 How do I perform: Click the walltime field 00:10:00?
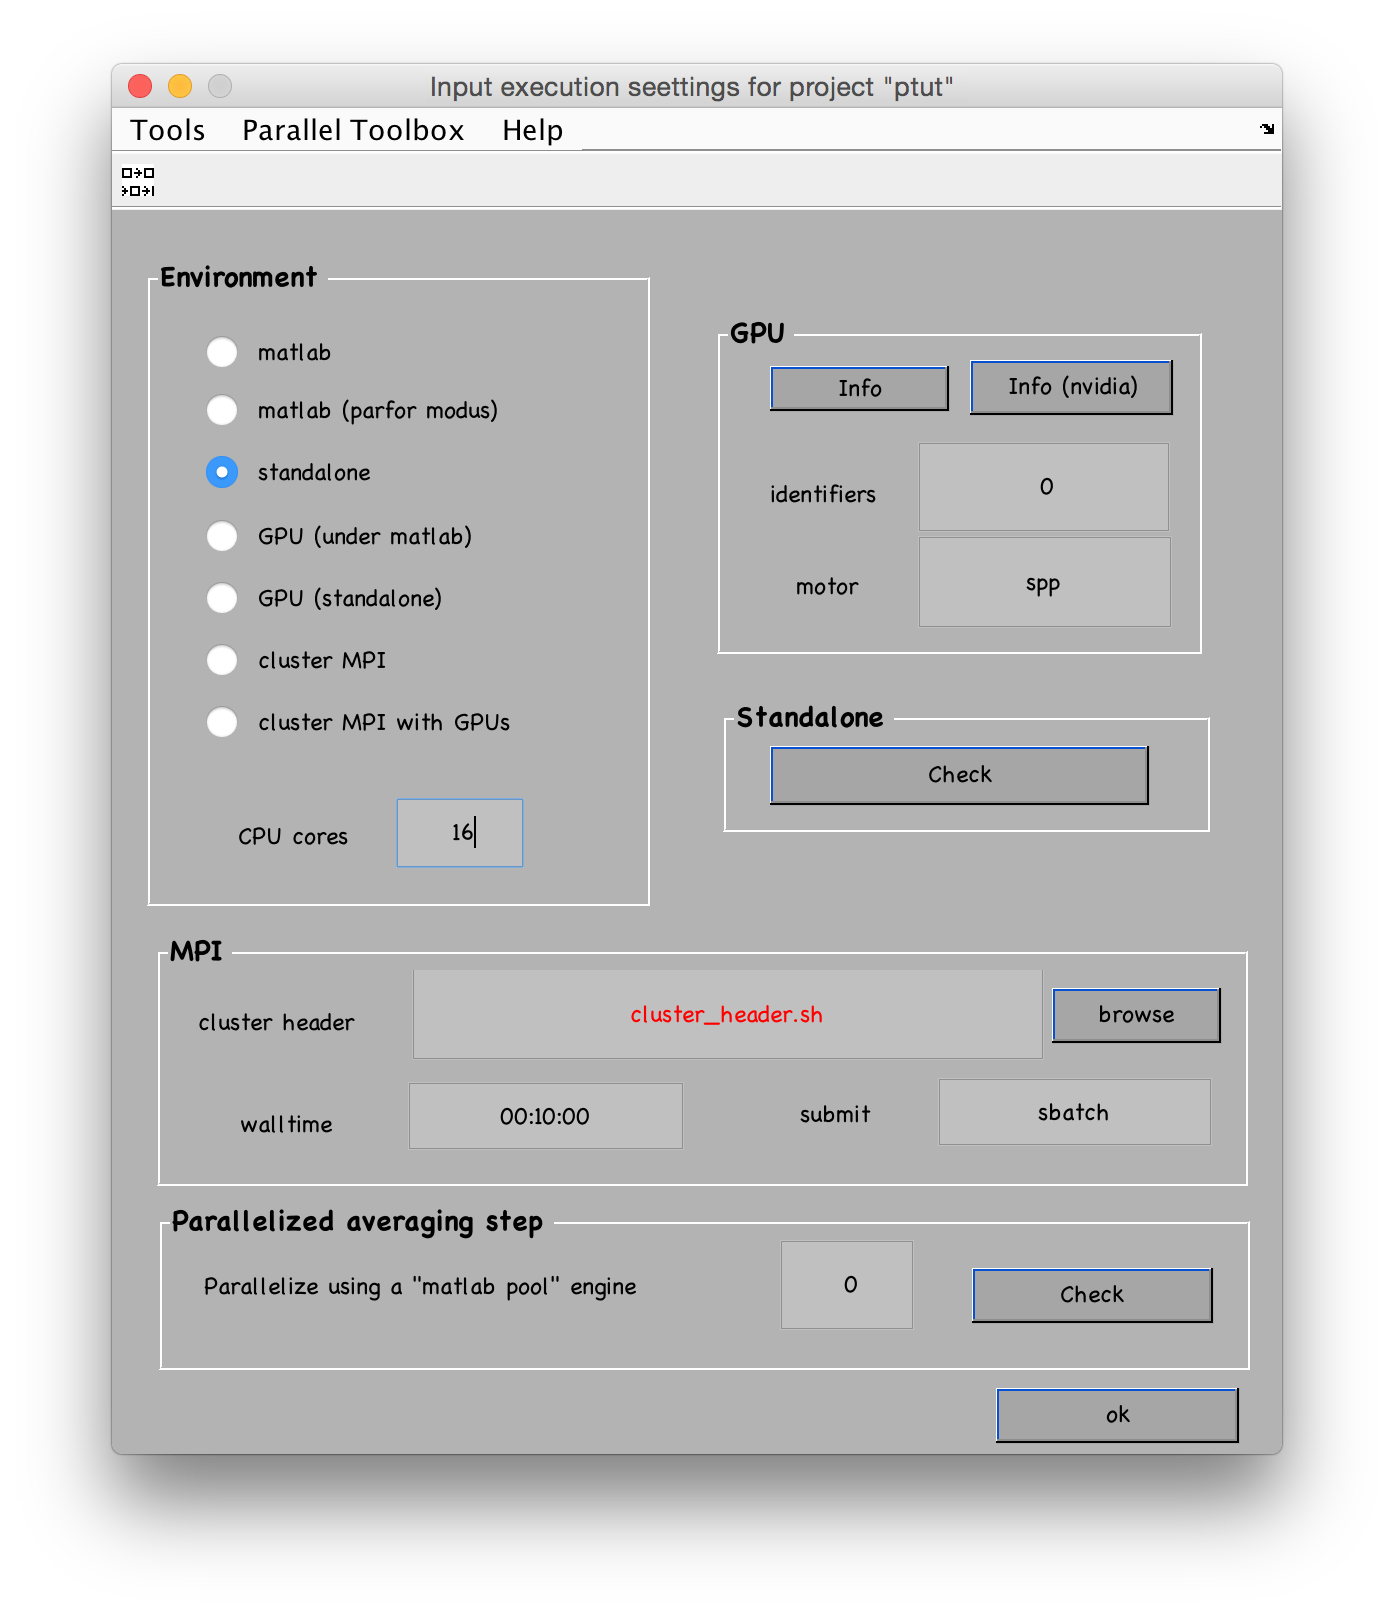point(546,1116)
